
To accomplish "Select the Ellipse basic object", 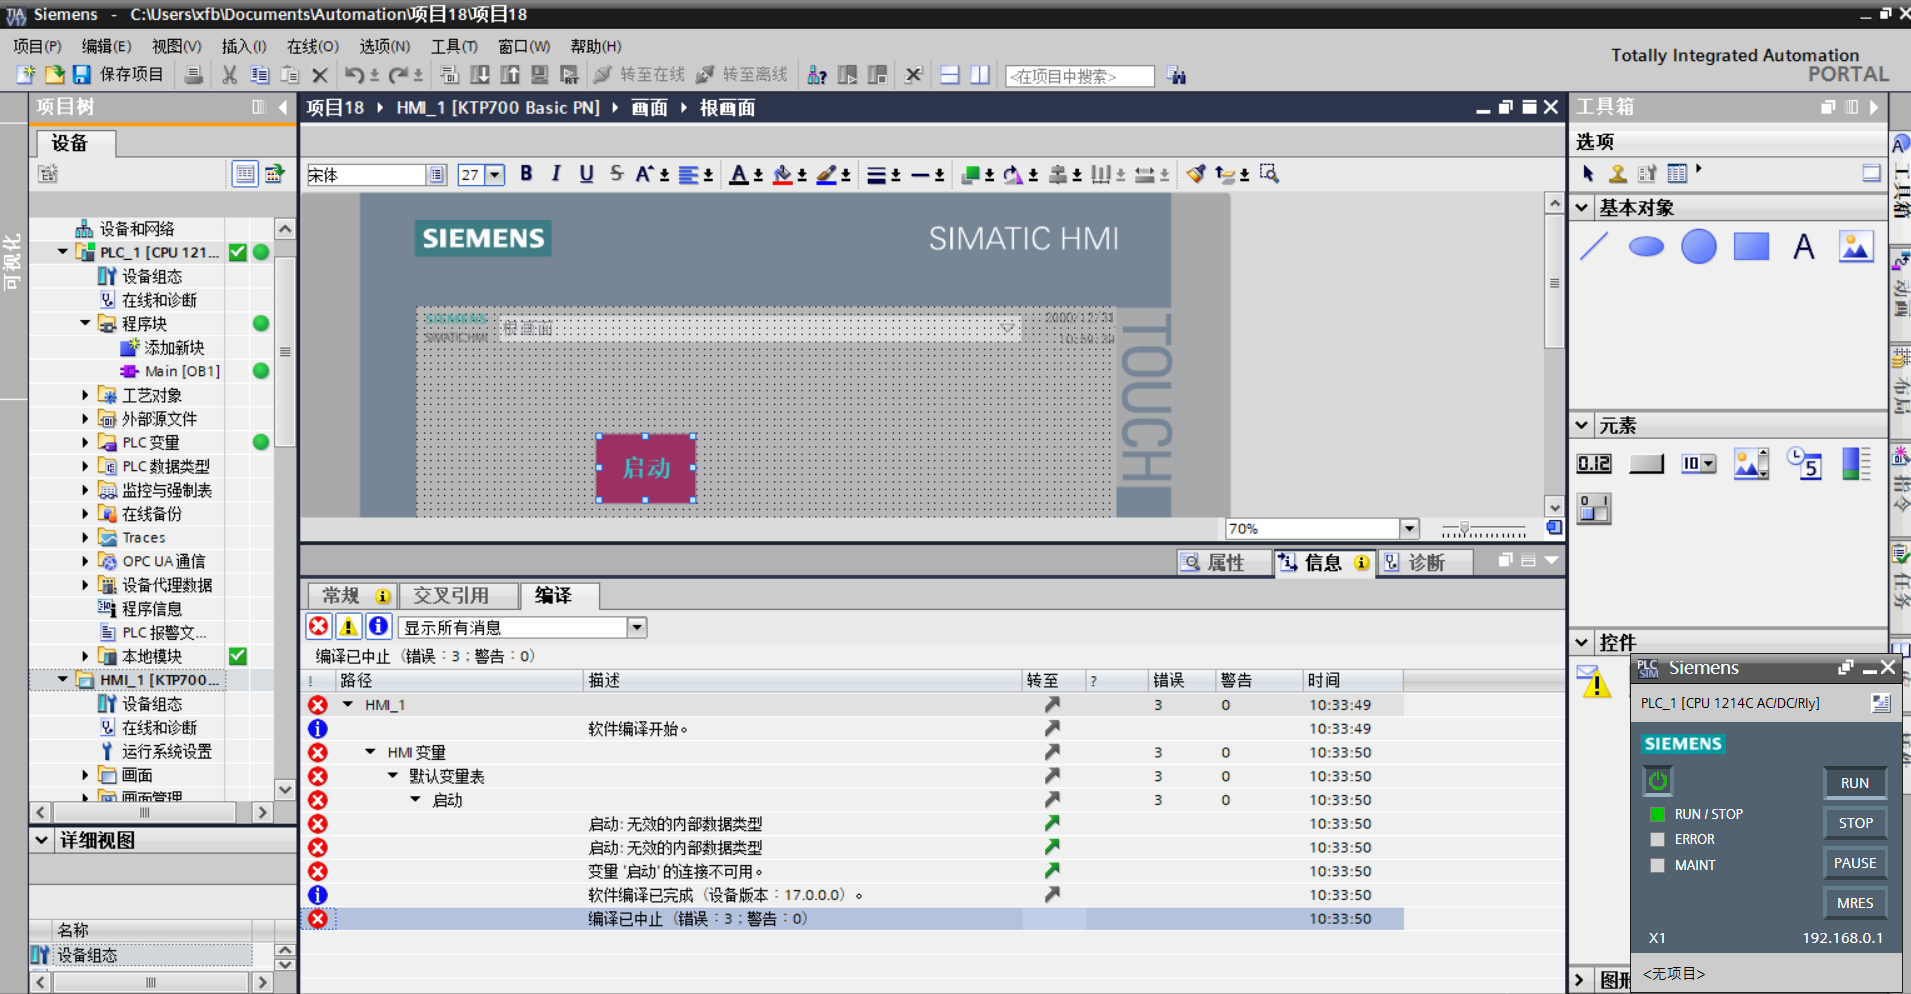I will point(1646,246).
